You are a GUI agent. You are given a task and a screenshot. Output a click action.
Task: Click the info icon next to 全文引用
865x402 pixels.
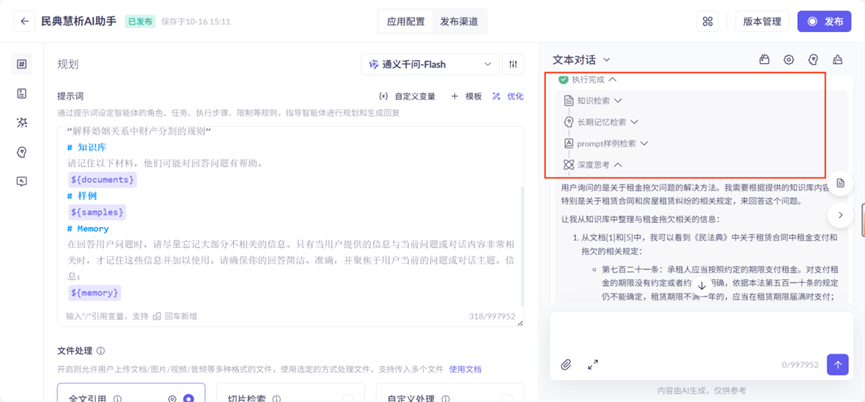(x=118, y=399)
